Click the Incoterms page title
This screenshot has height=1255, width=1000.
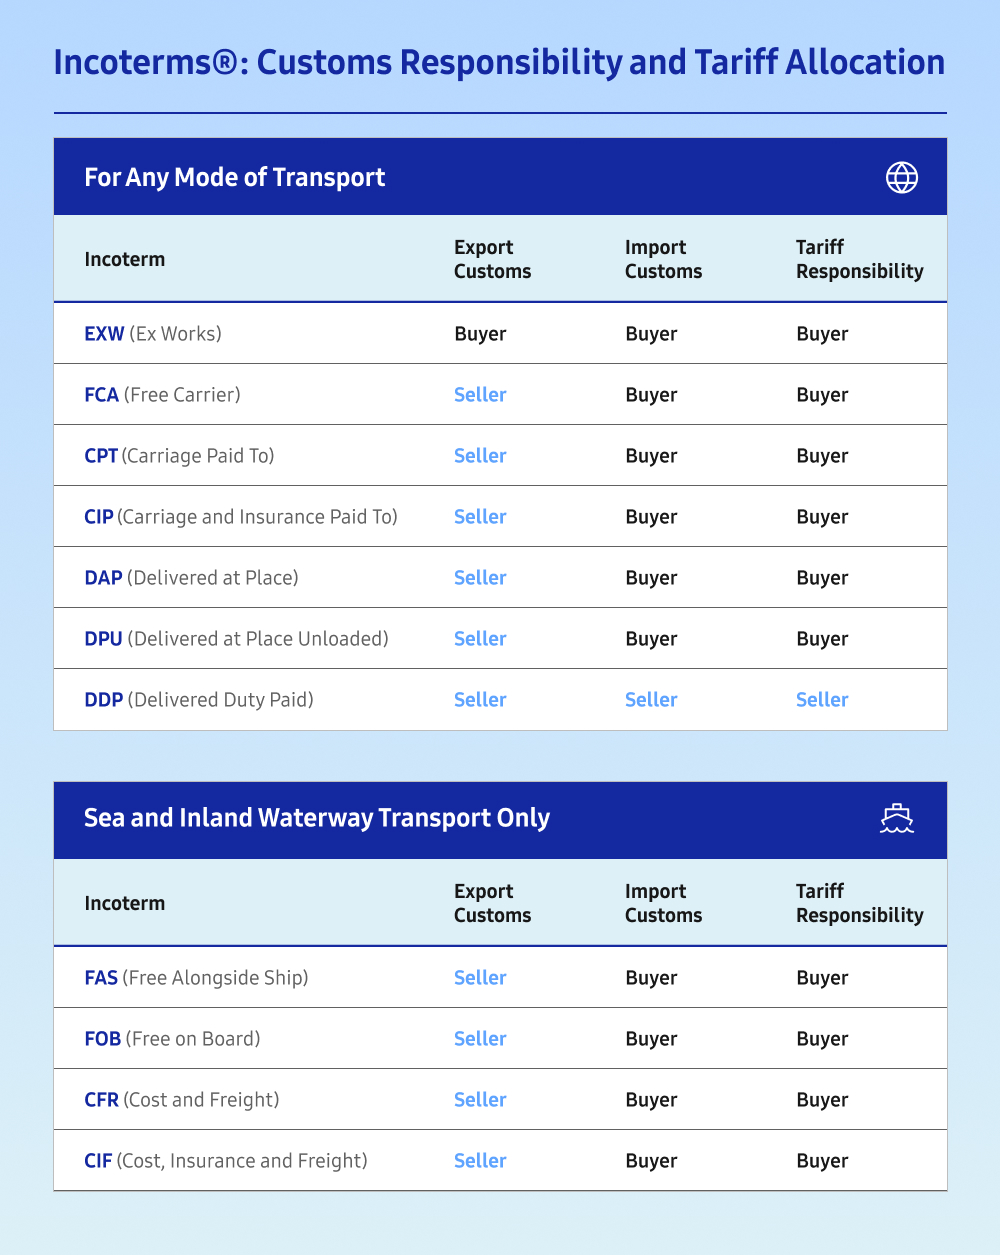point(499,62)
